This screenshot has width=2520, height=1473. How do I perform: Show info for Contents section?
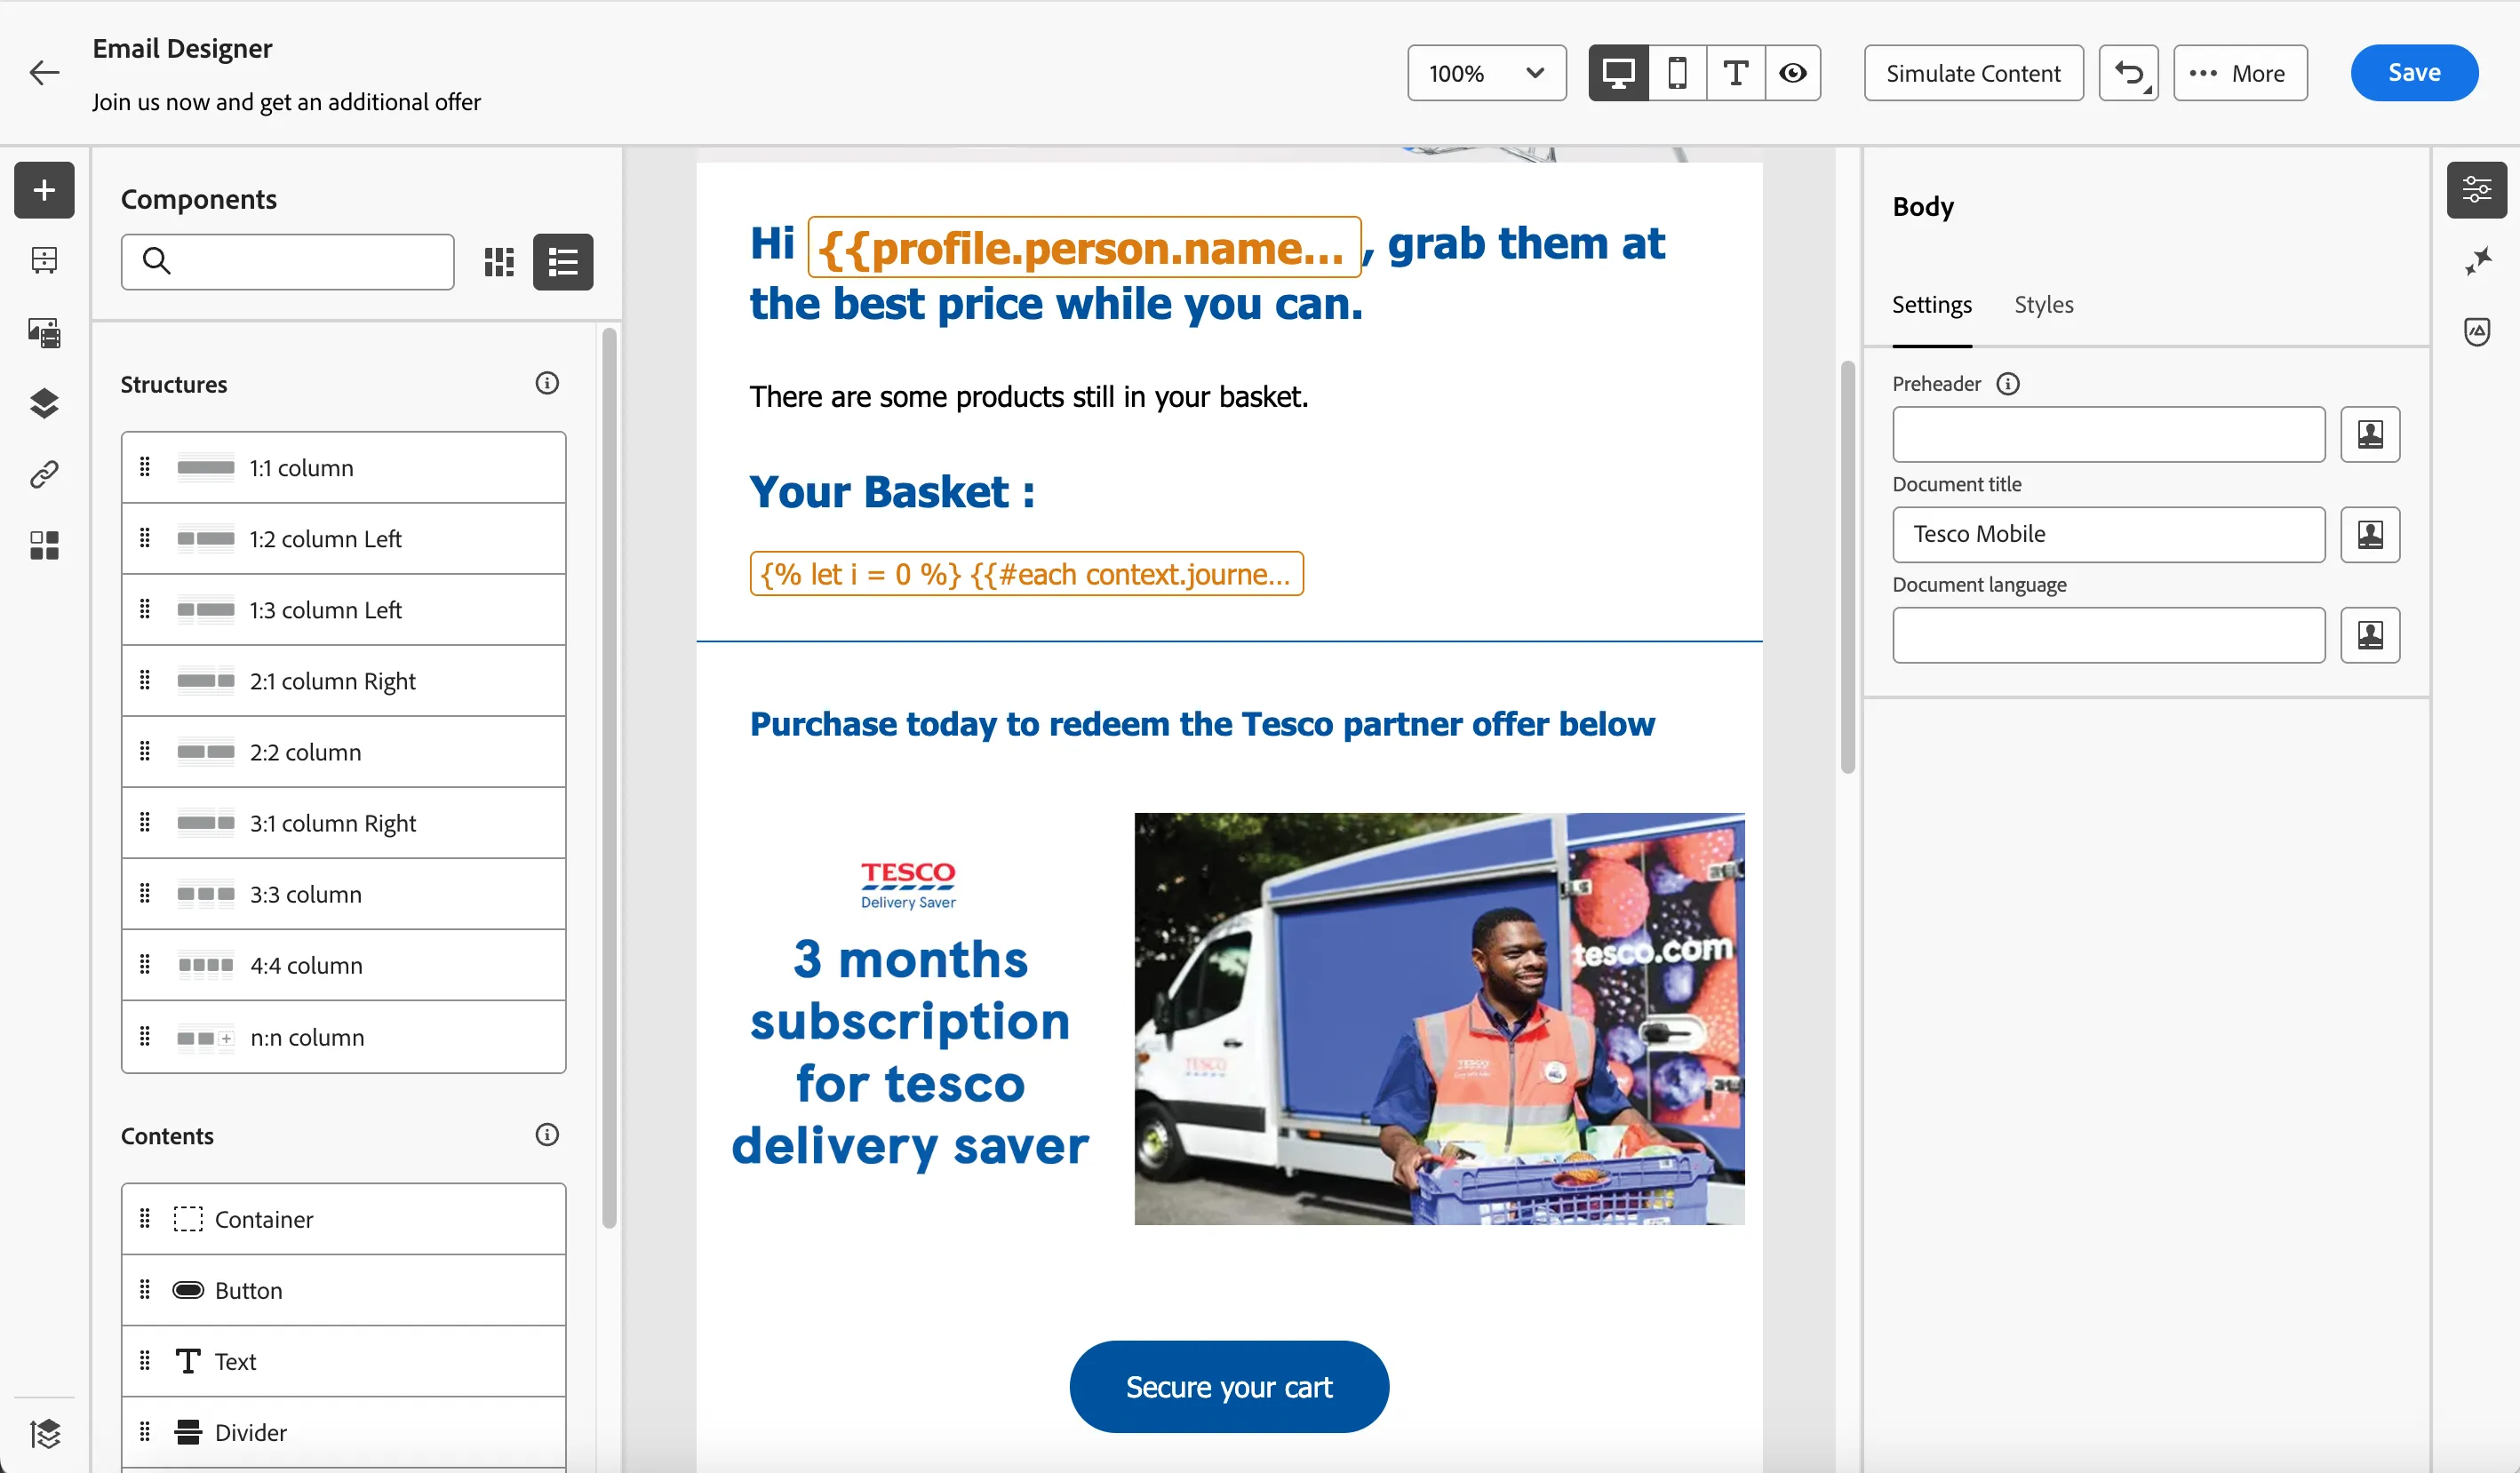[x=547, y=1135]
